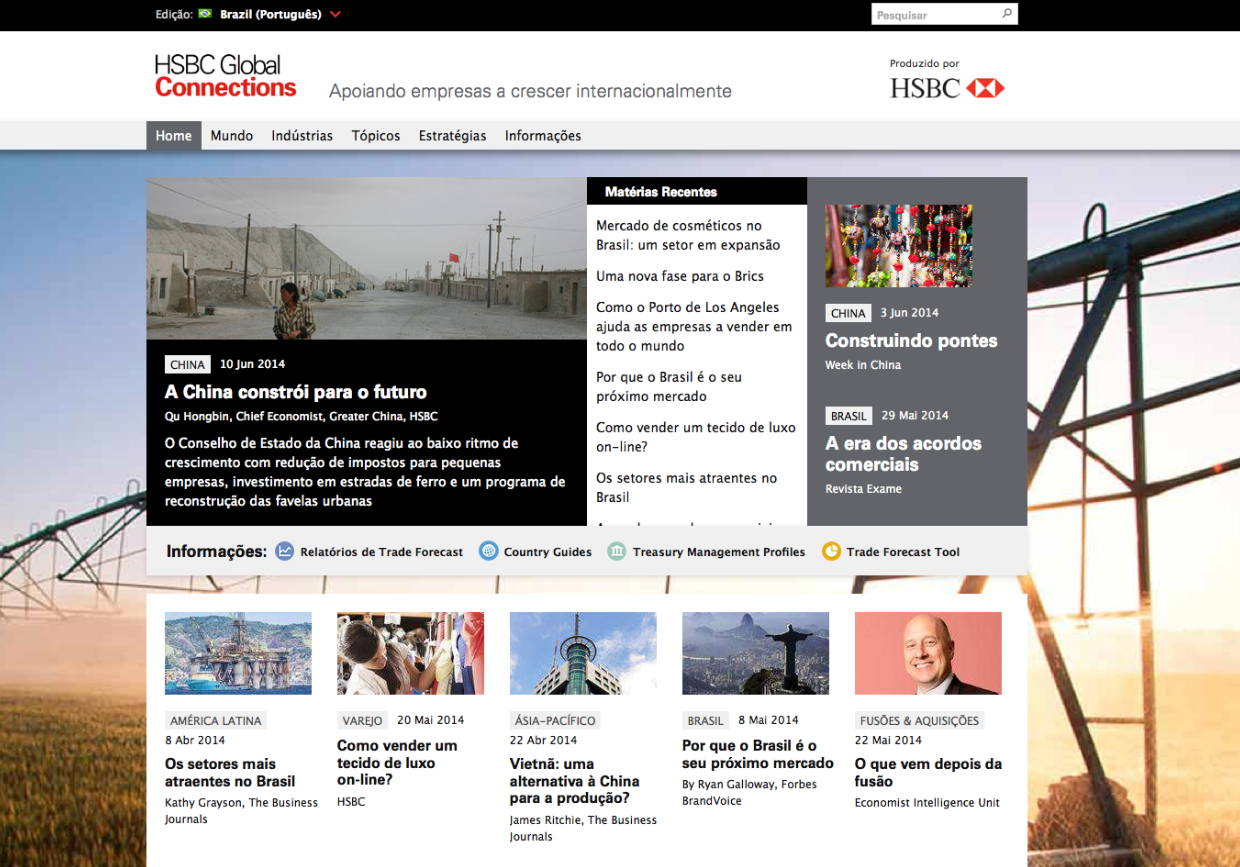Click the FUSÕES & AQUISIÇÕES category tag
The width and height of the screenshot is (1240, 867).
click(x=920, y=720)
